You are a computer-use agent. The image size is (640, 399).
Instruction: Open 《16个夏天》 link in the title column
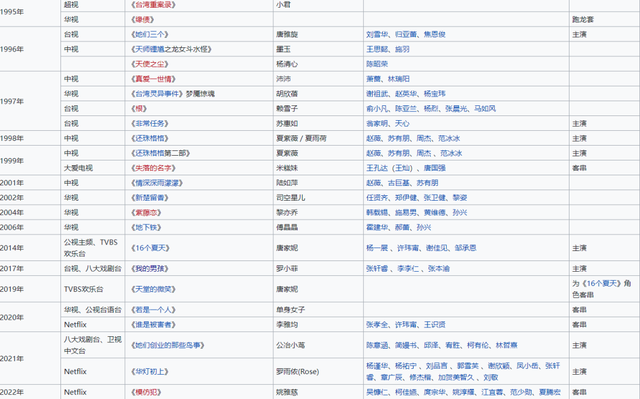click(x=150, y=248)
